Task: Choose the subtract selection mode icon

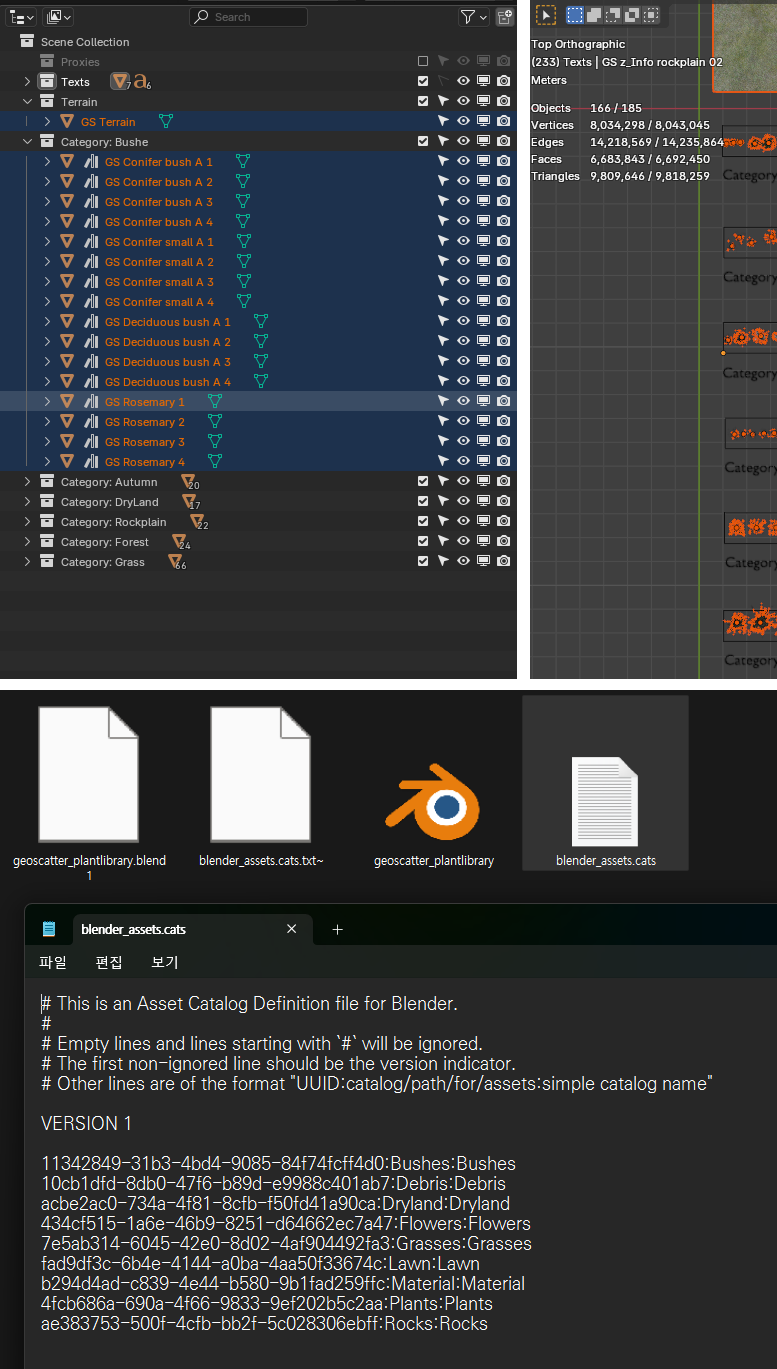Action: [x=613, y=14]
